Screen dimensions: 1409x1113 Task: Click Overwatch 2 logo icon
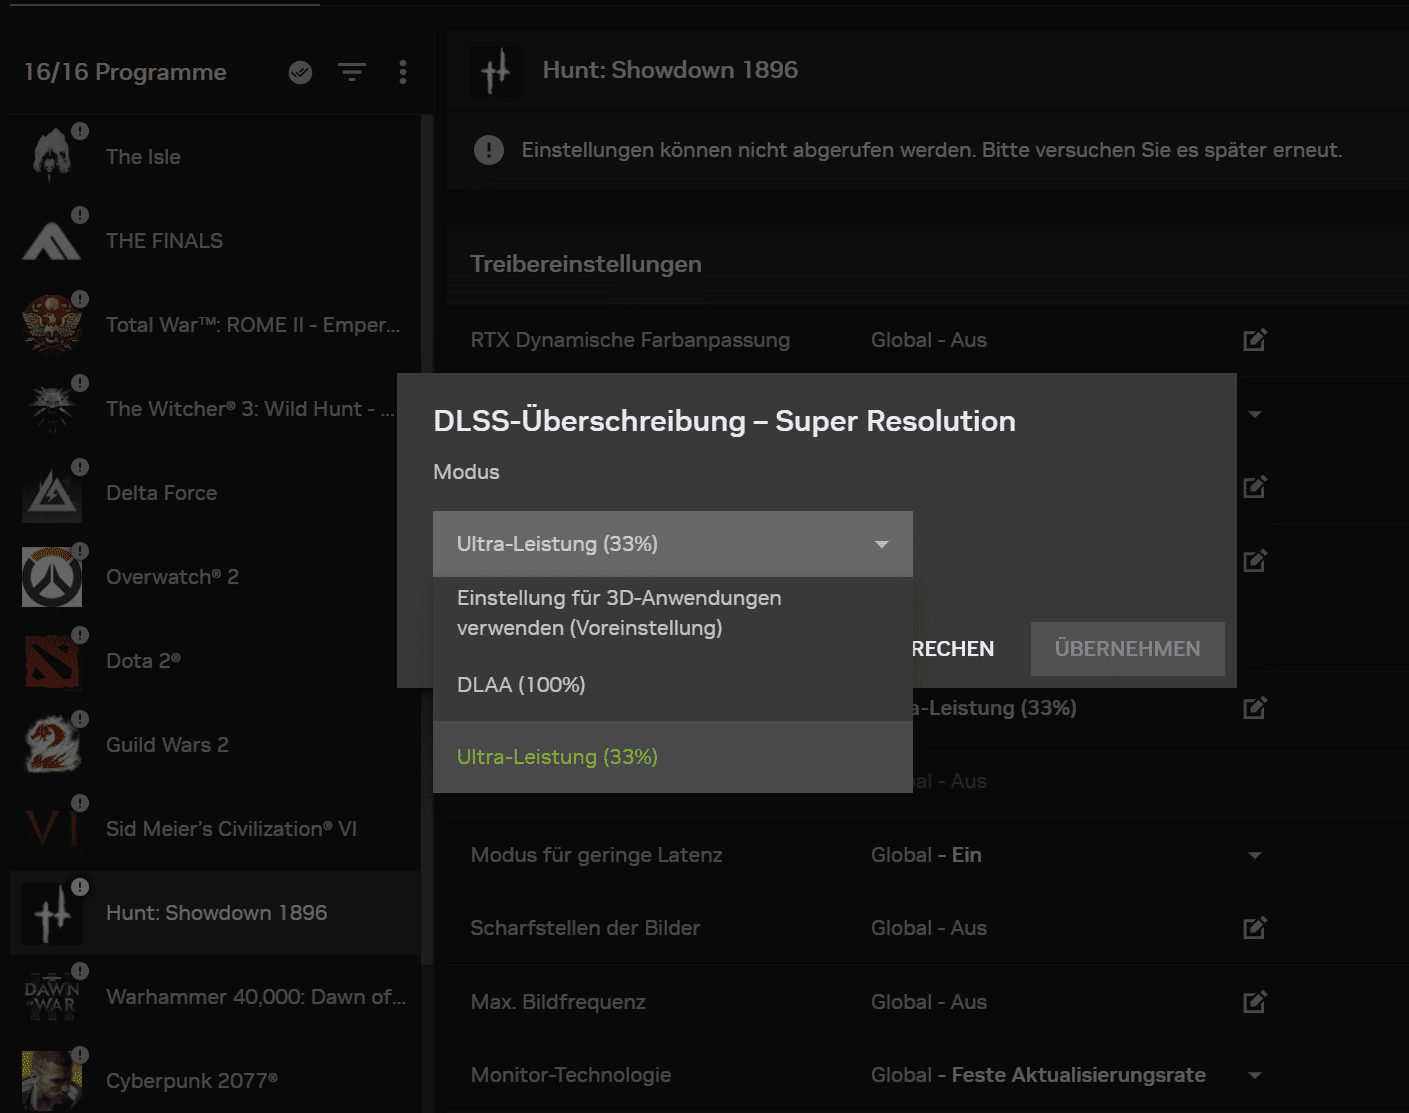coord(52,577)
